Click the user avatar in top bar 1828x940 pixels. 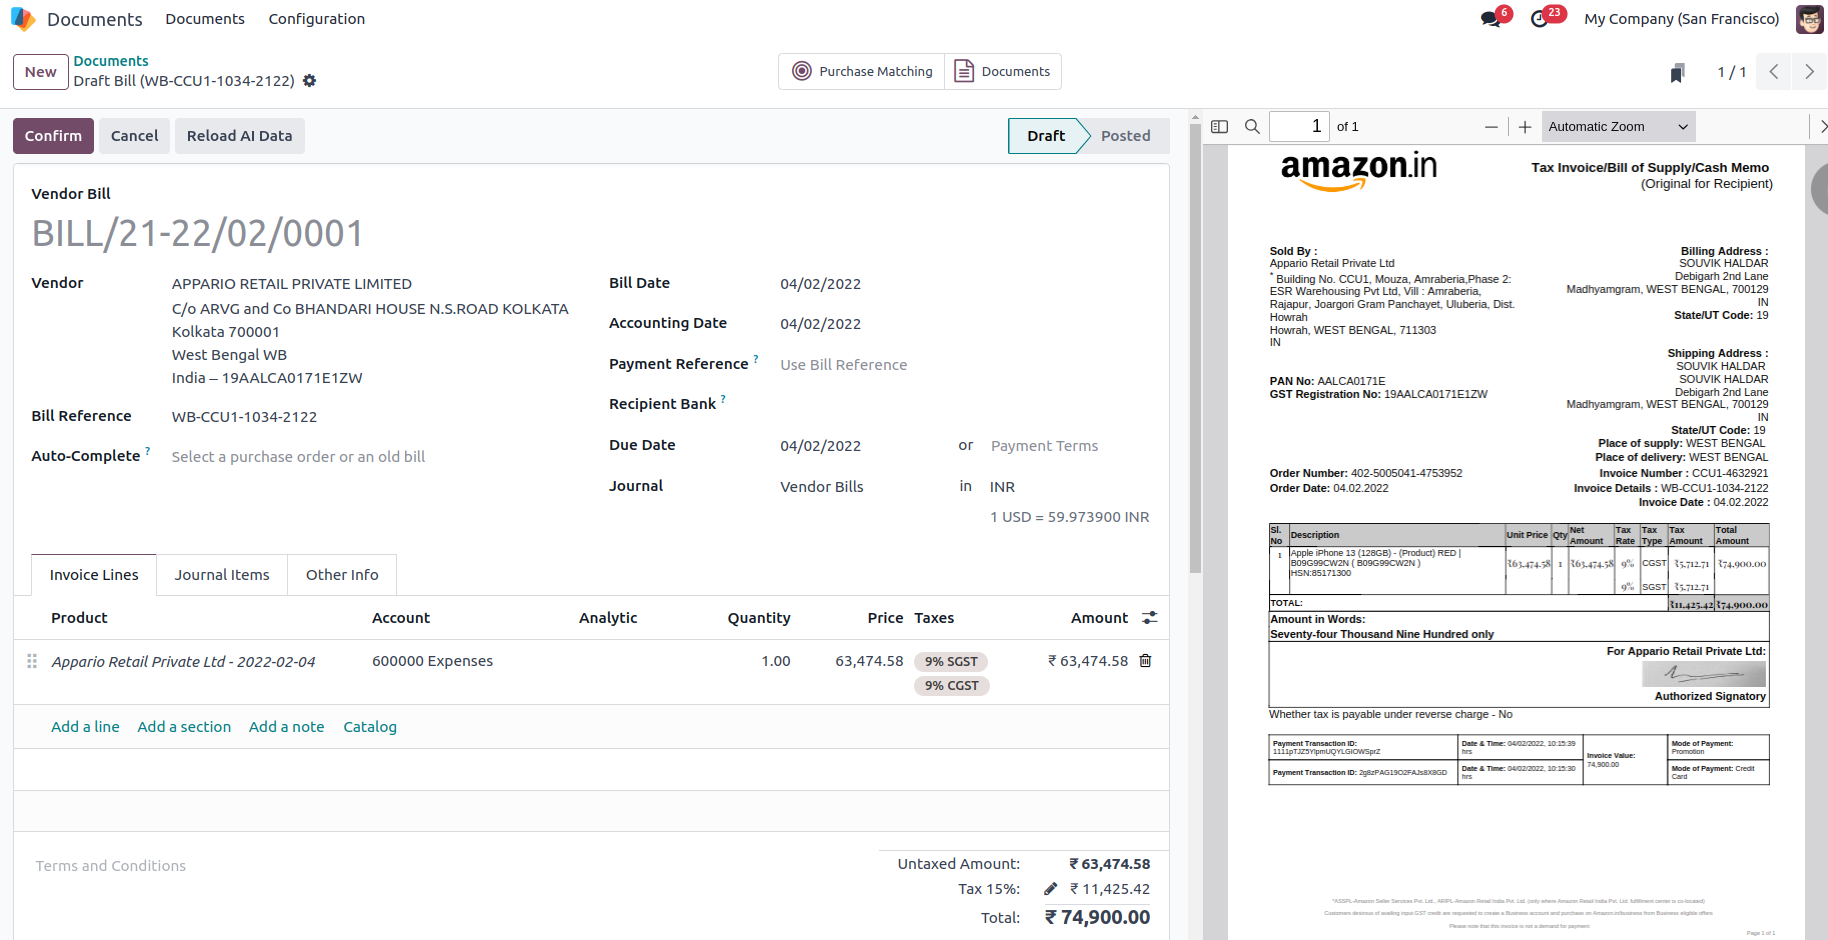1809,19
